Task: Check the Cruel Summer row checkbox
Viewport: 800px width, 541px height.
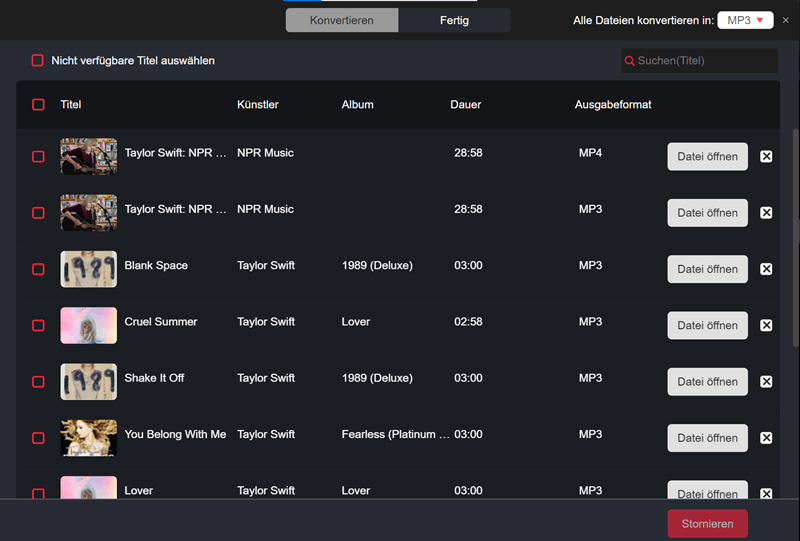Action: tap(38, 325)
